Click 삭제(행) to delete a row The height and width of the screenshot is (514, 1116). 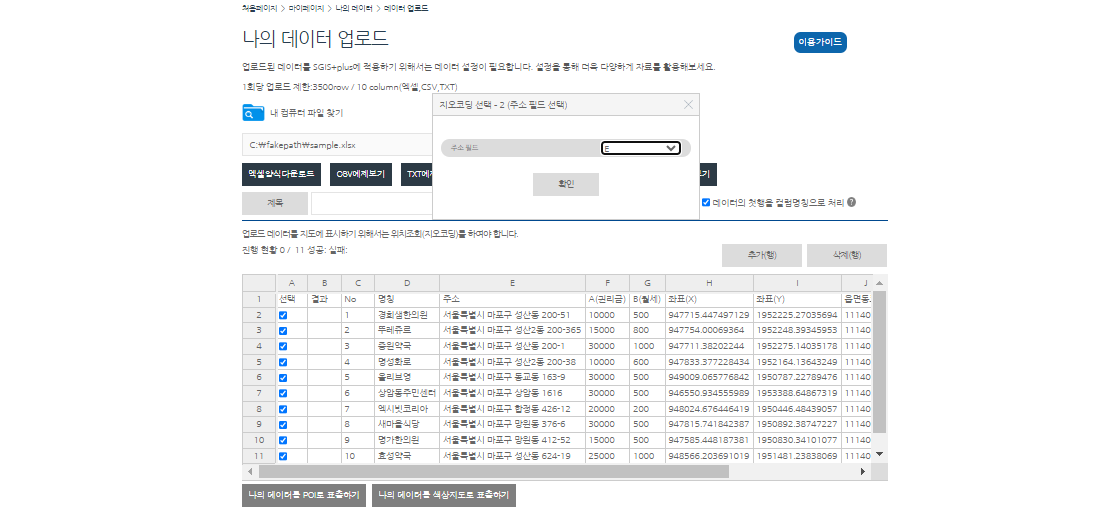[x=846, y=255]
